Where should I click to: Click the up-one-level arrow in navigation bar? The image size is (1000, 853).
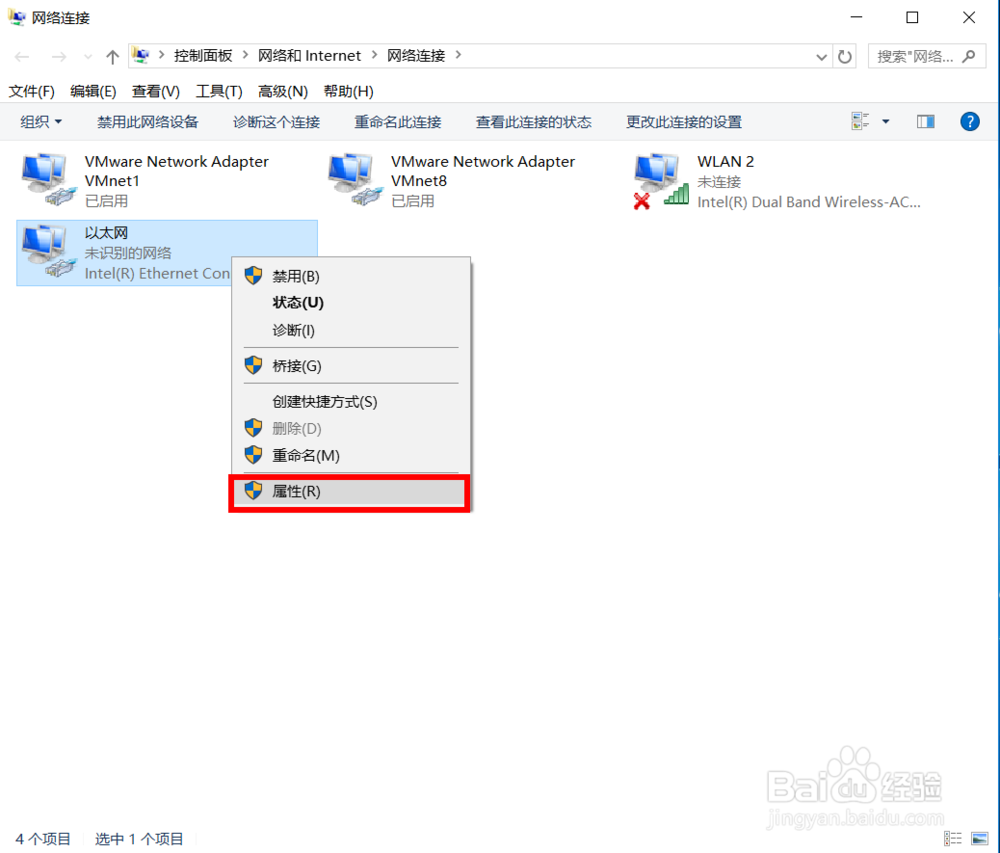tap(111, 56)
